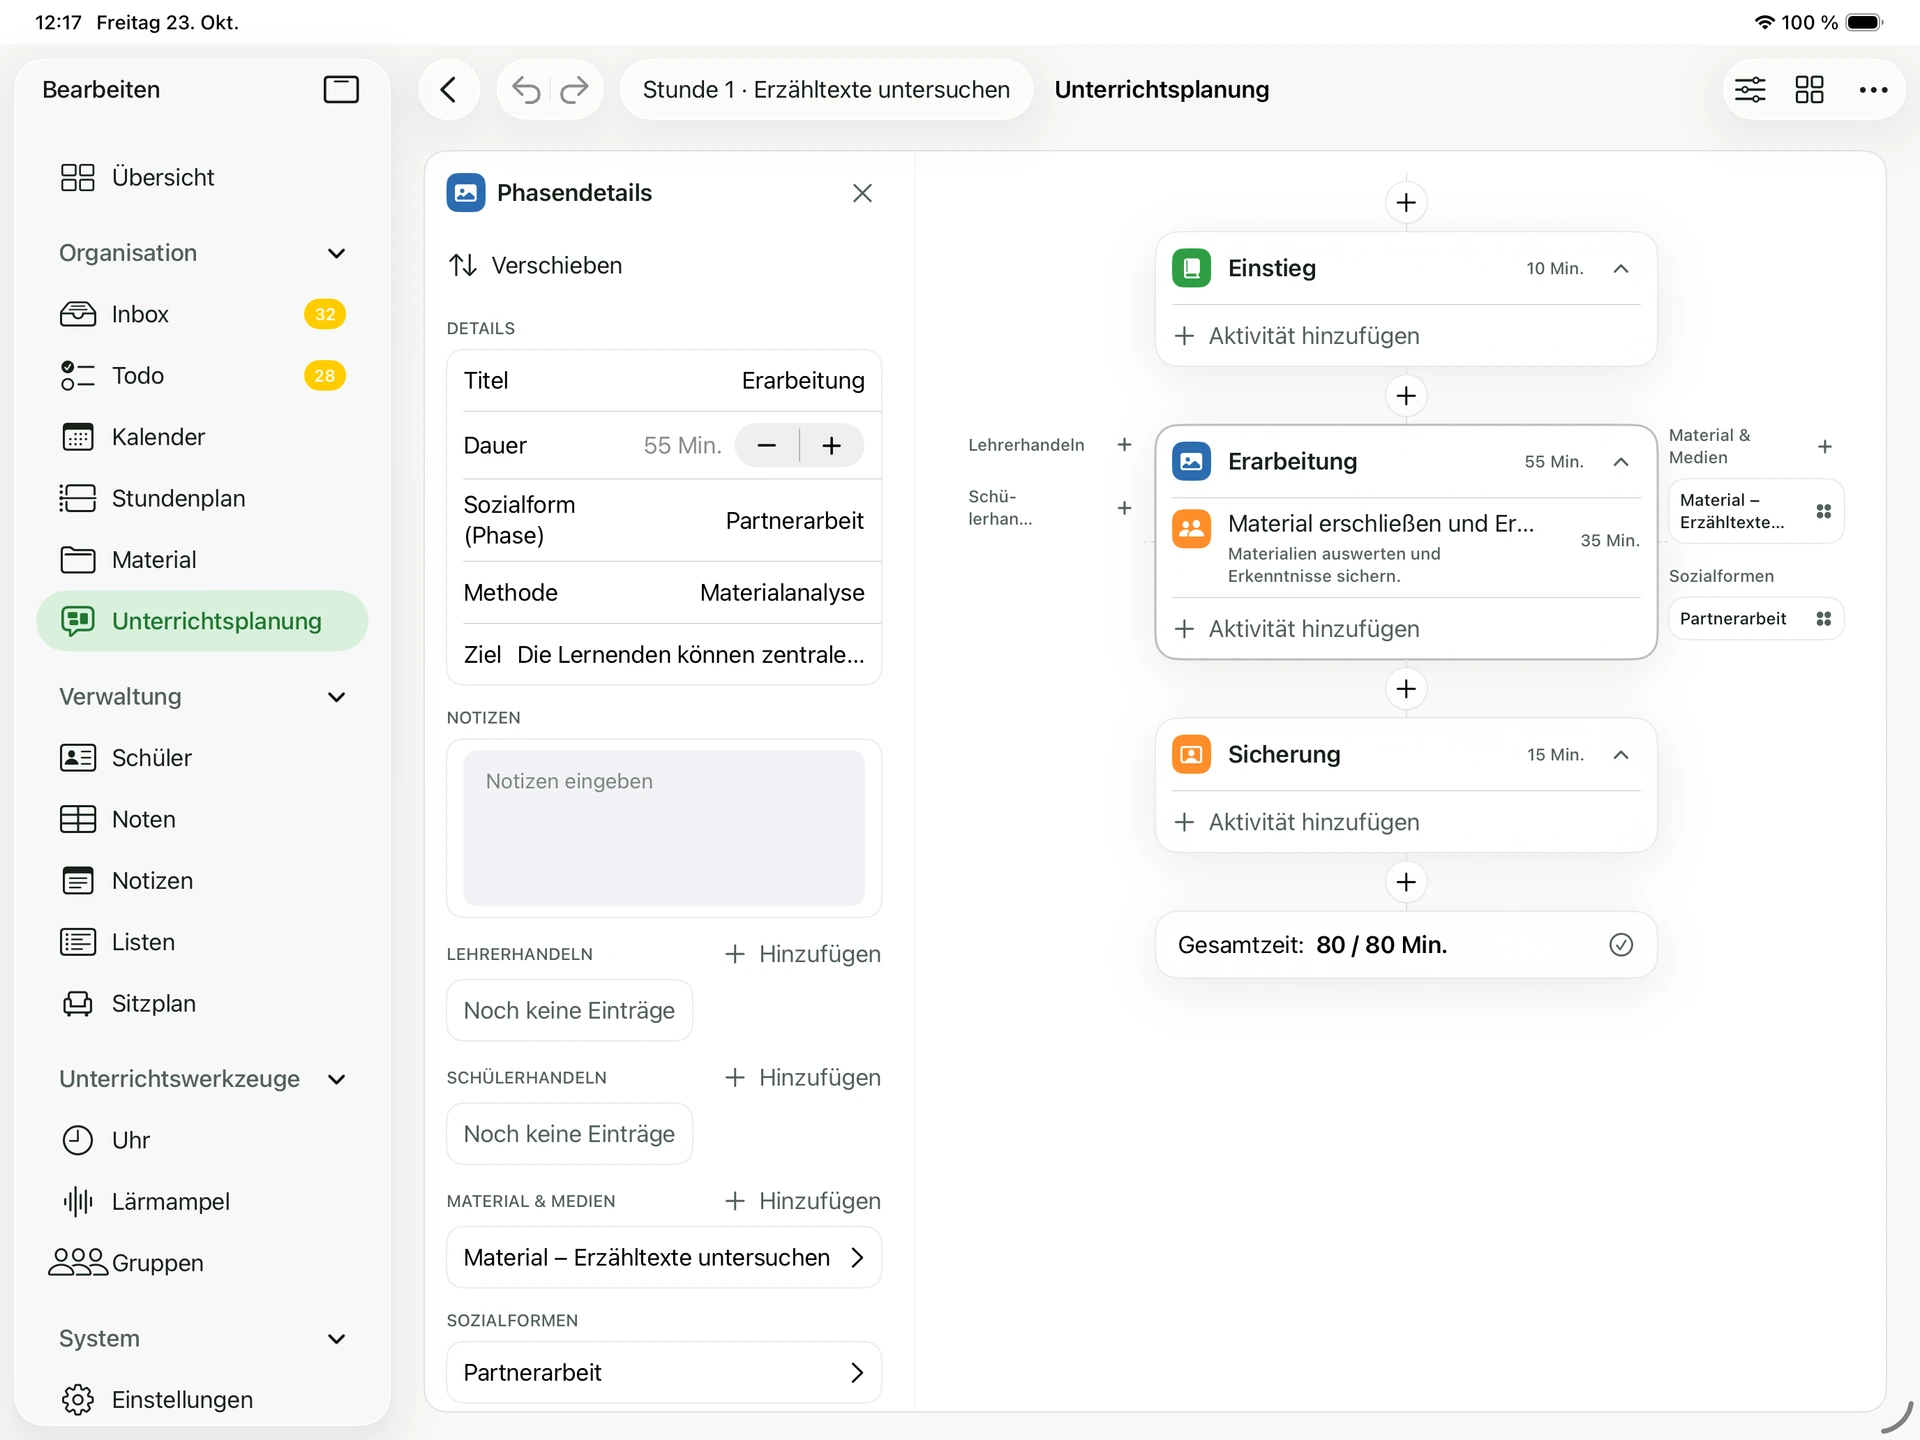This screenshot has height=1440, width=1920.
Task: Open Inbox in the sidebar
Action: tap(202, 314)
